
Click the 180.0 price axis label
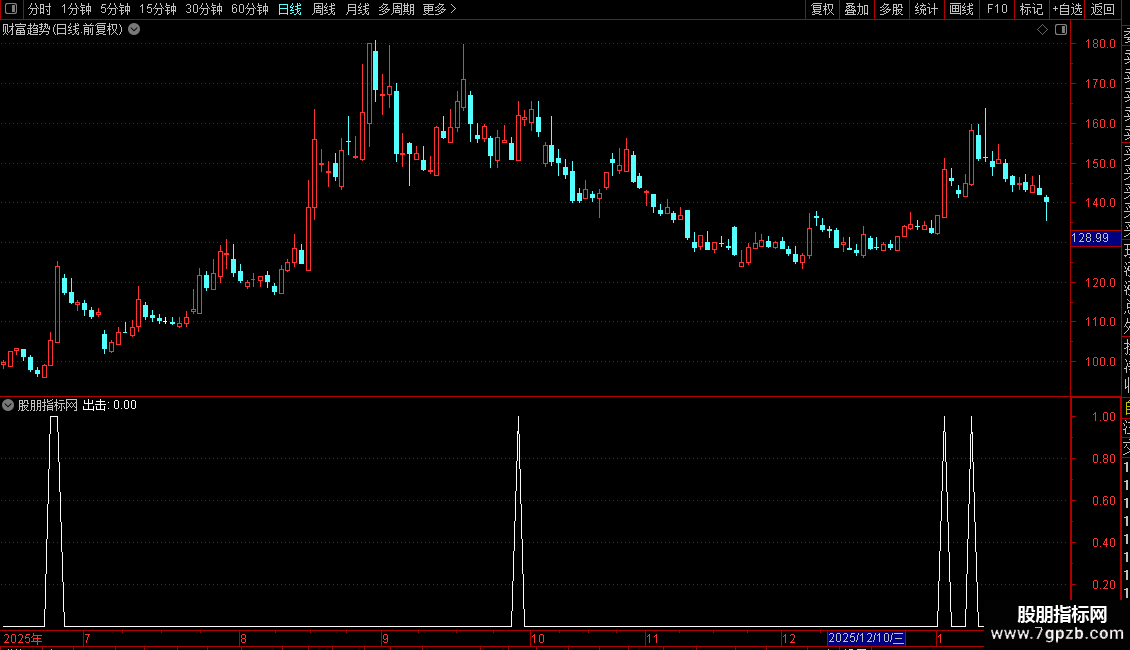[x=1100, y=44]
